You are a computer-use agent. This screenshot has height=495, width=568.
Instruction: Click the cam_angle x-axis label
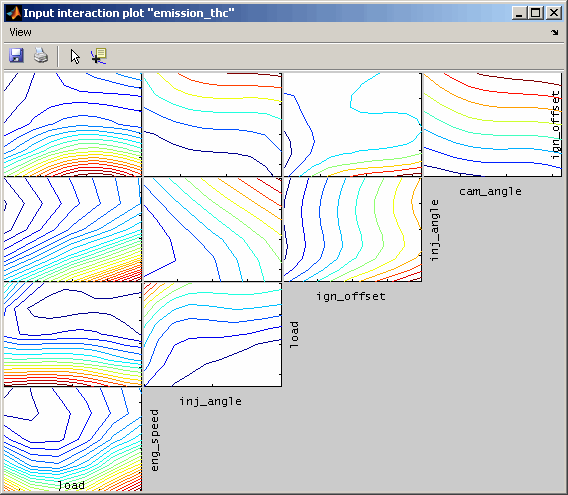[490, 191]
